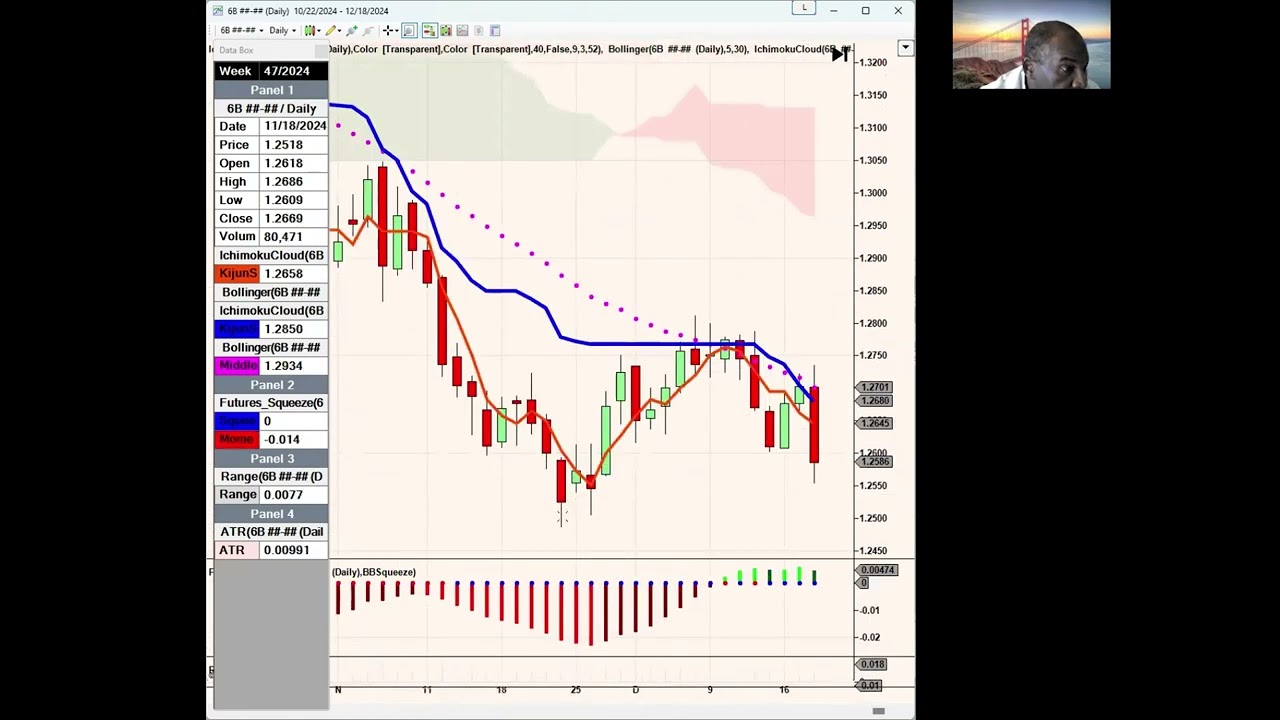1280x720 pixels.
Task: Open the Daily interval dropdown
Action: [x=283, y=30]
